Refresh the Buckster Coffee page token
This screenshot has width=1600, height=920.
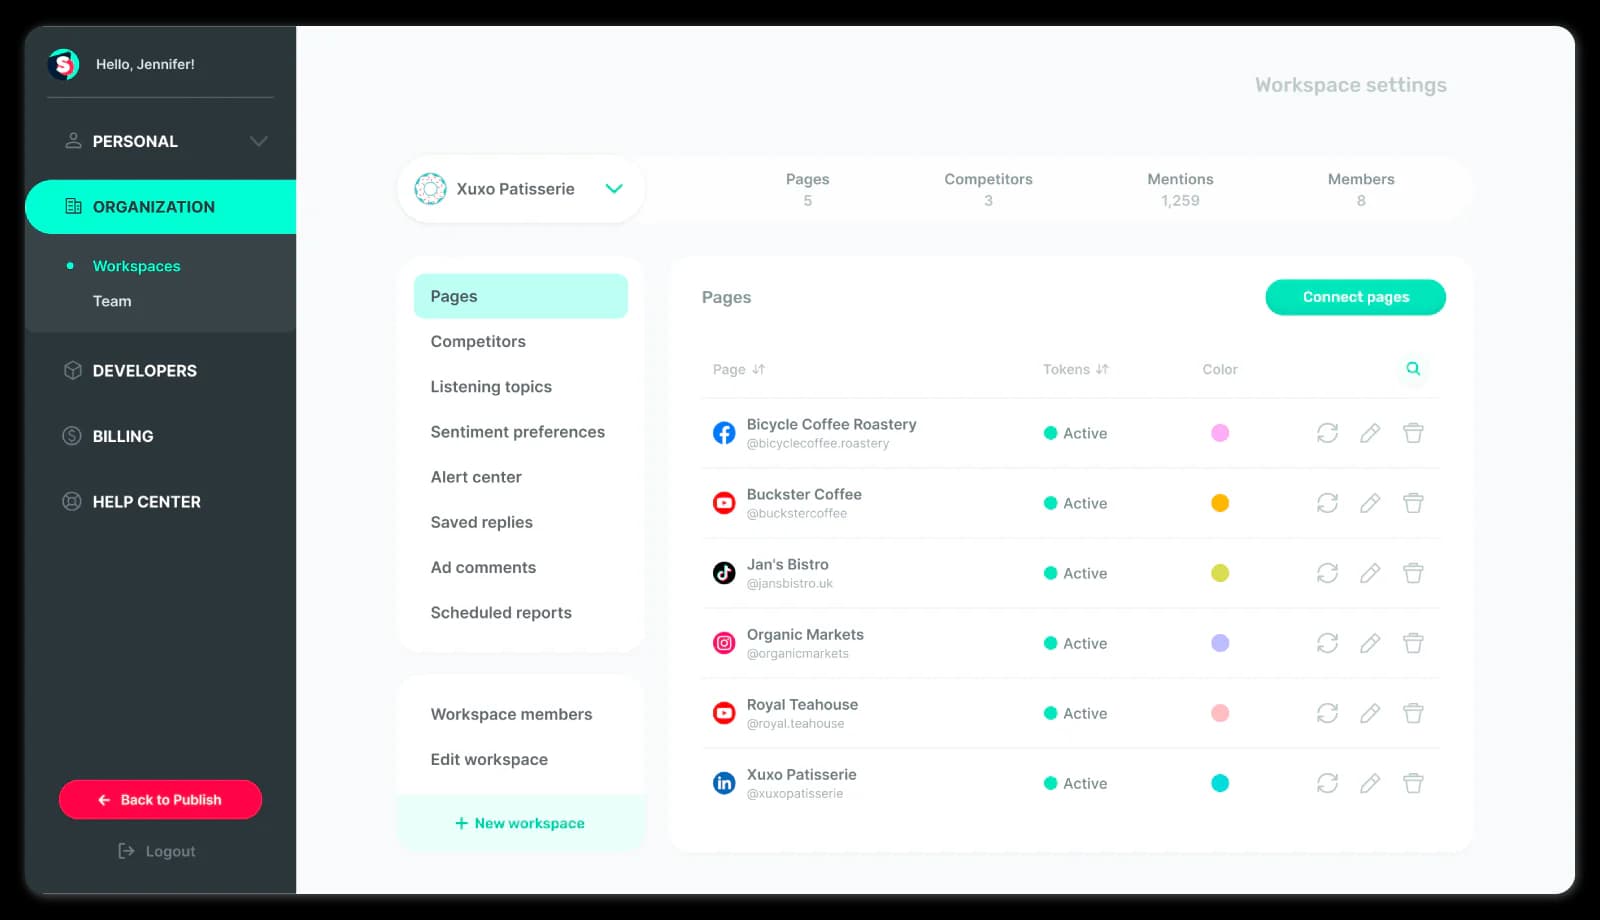tap(1327, 503)
